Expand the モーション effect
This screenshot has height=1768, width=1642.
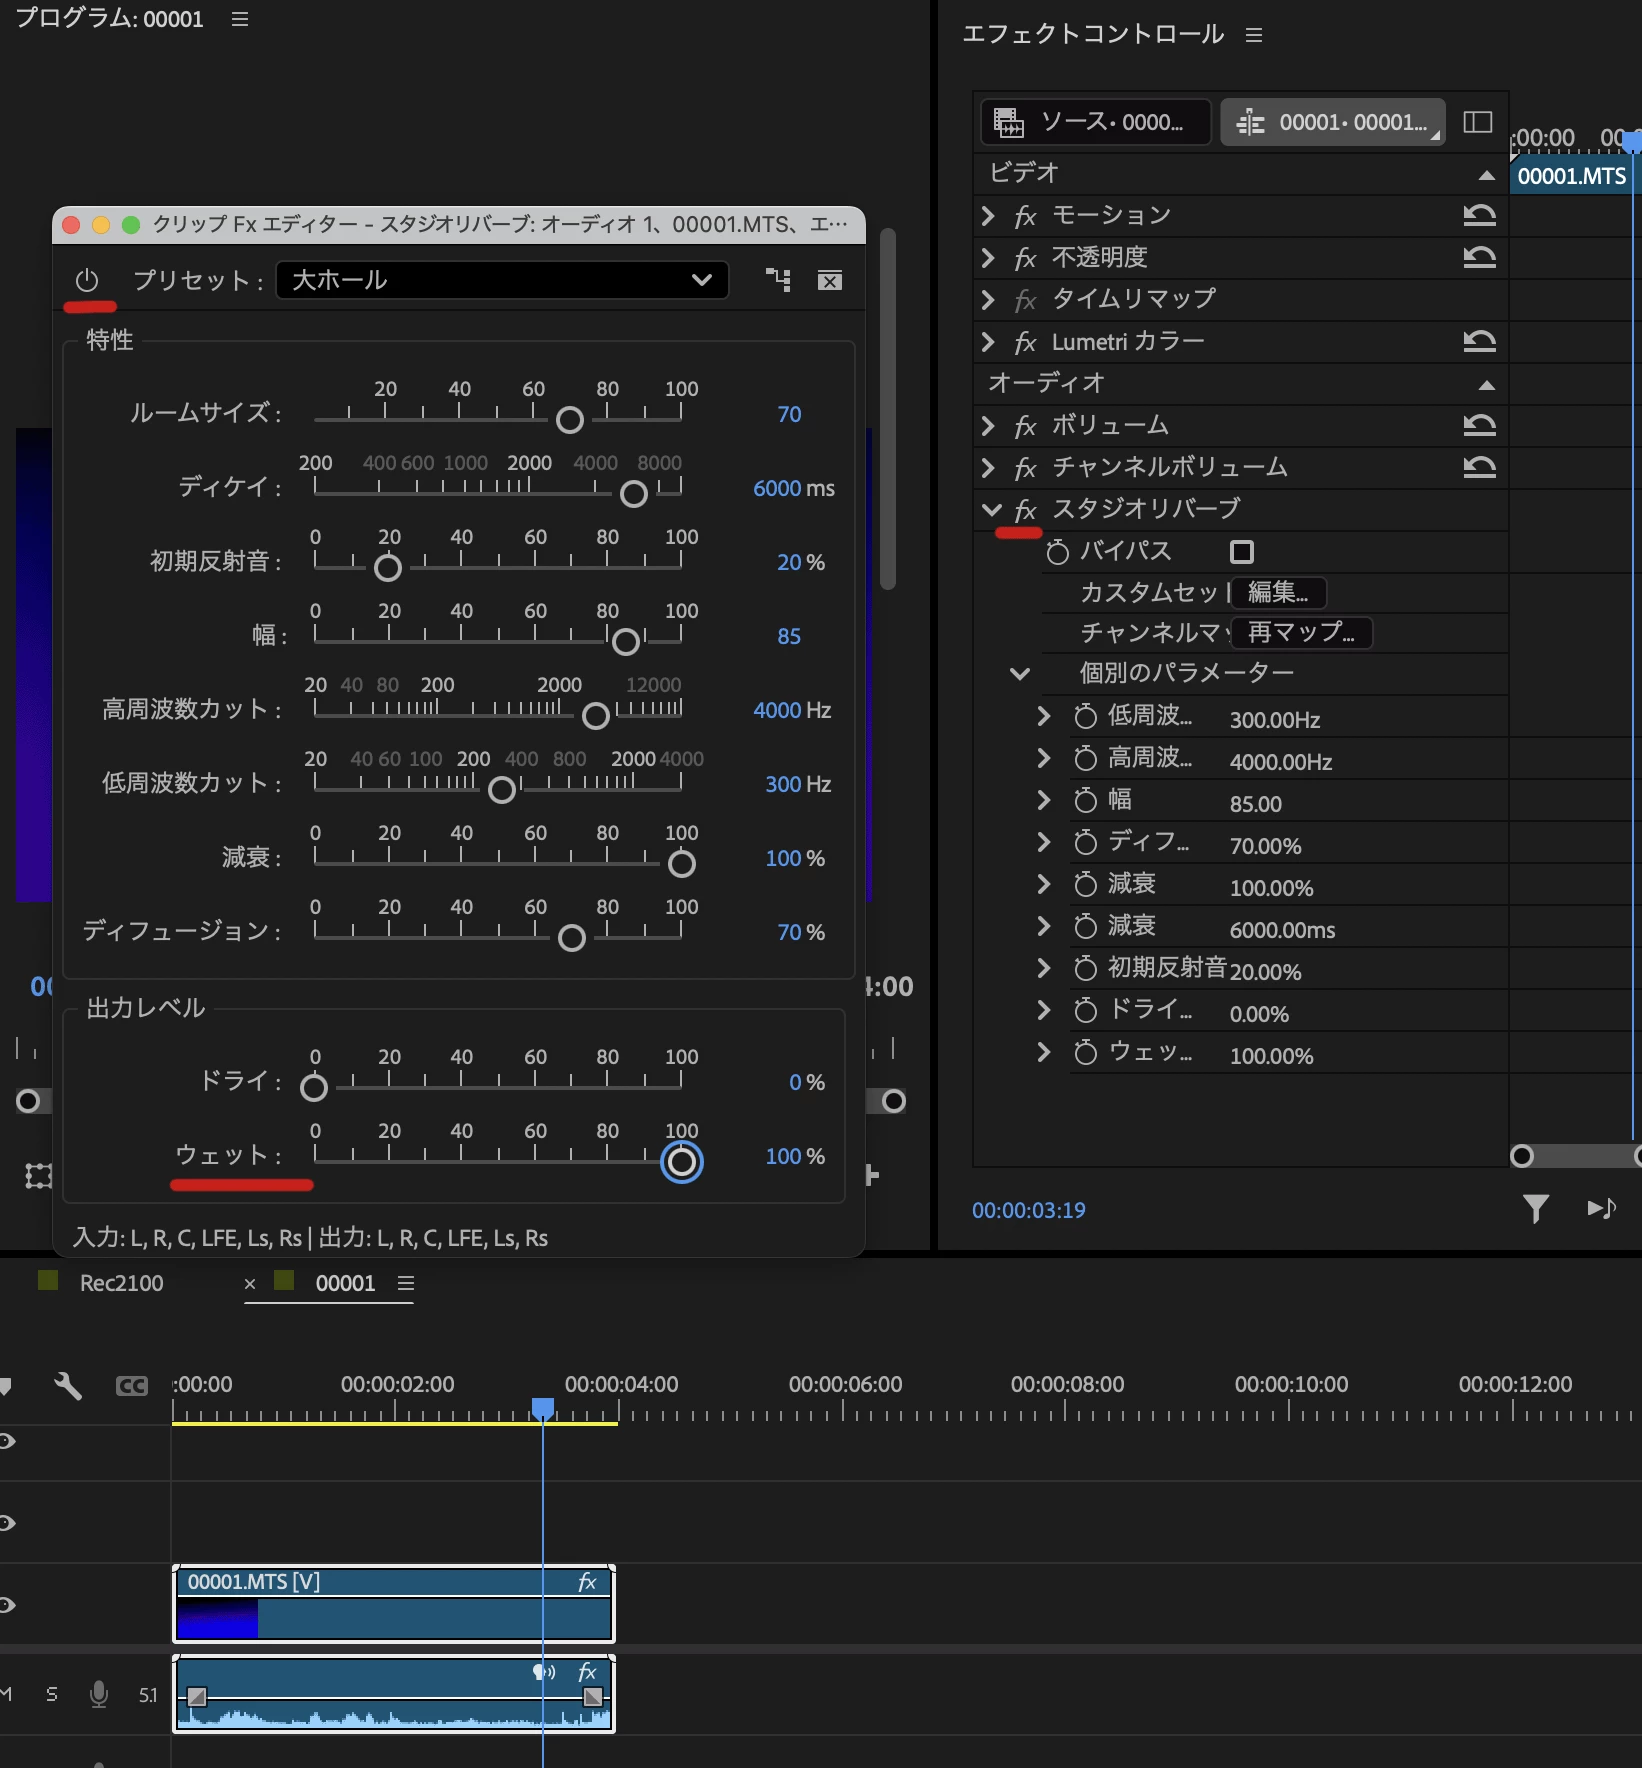989,216
